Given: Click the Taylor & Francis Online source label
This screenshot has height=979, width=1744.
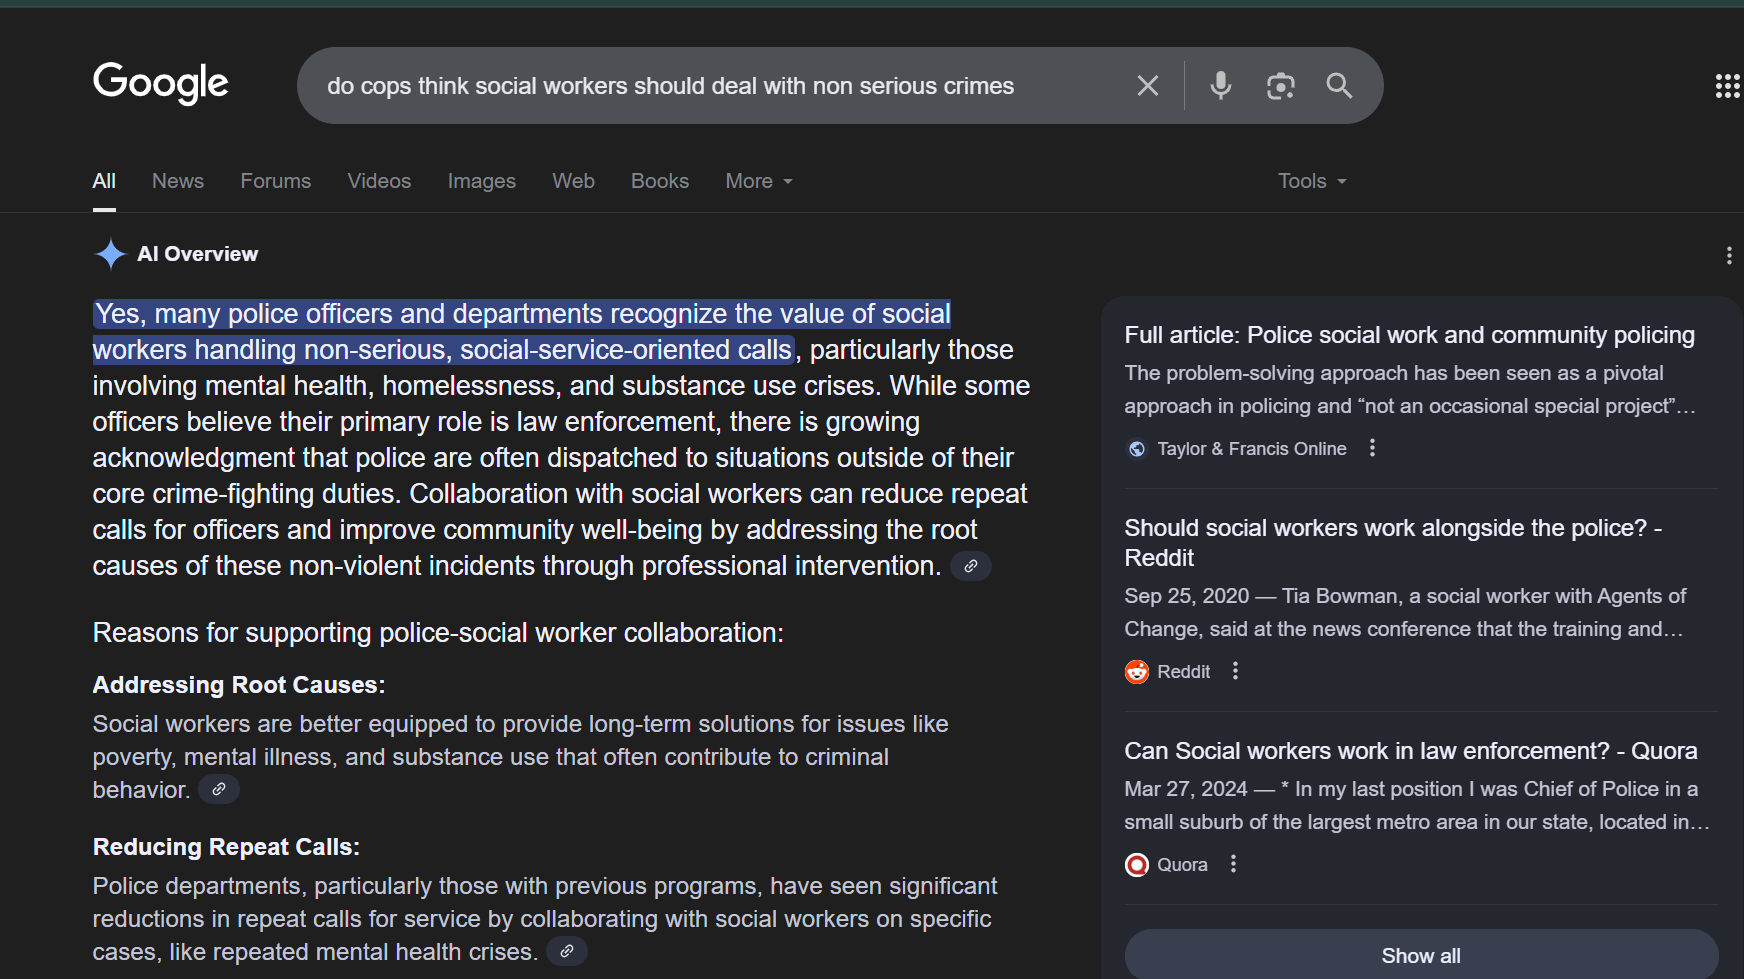Looking at the screenshot, I should (x=1252, y=449).
